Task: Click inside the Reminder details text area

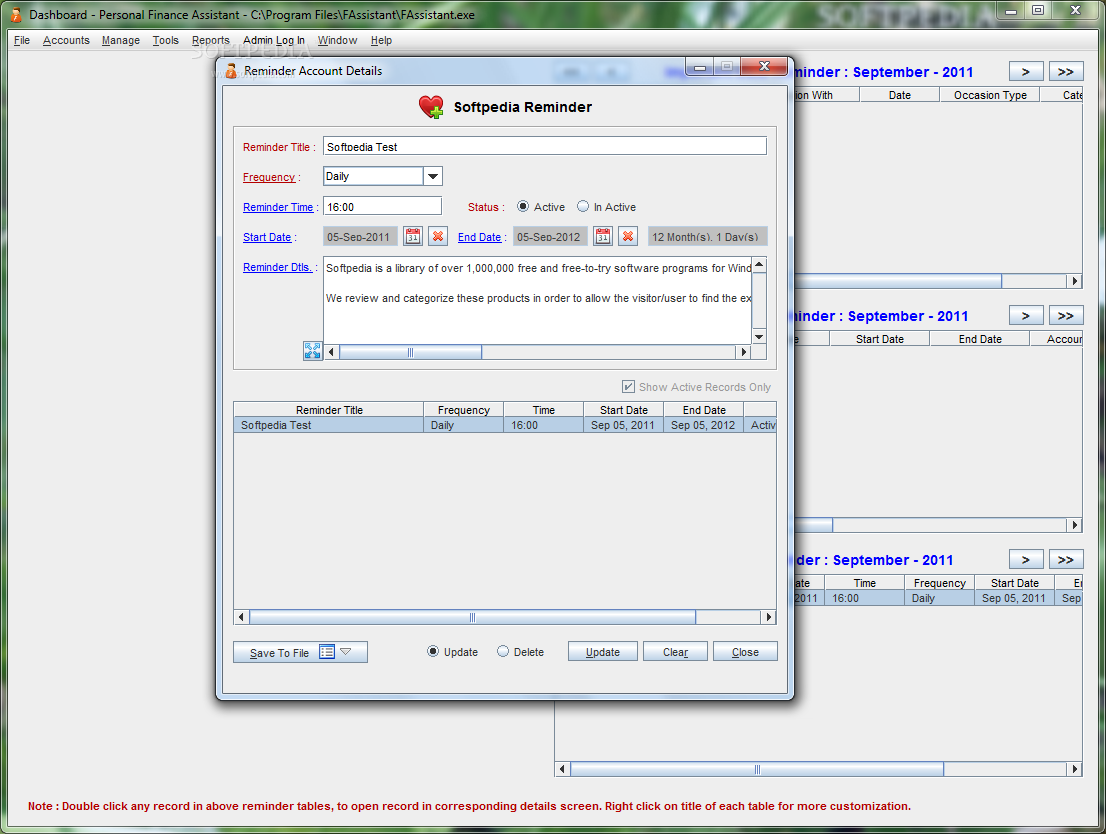Action: tap(537, 300)
